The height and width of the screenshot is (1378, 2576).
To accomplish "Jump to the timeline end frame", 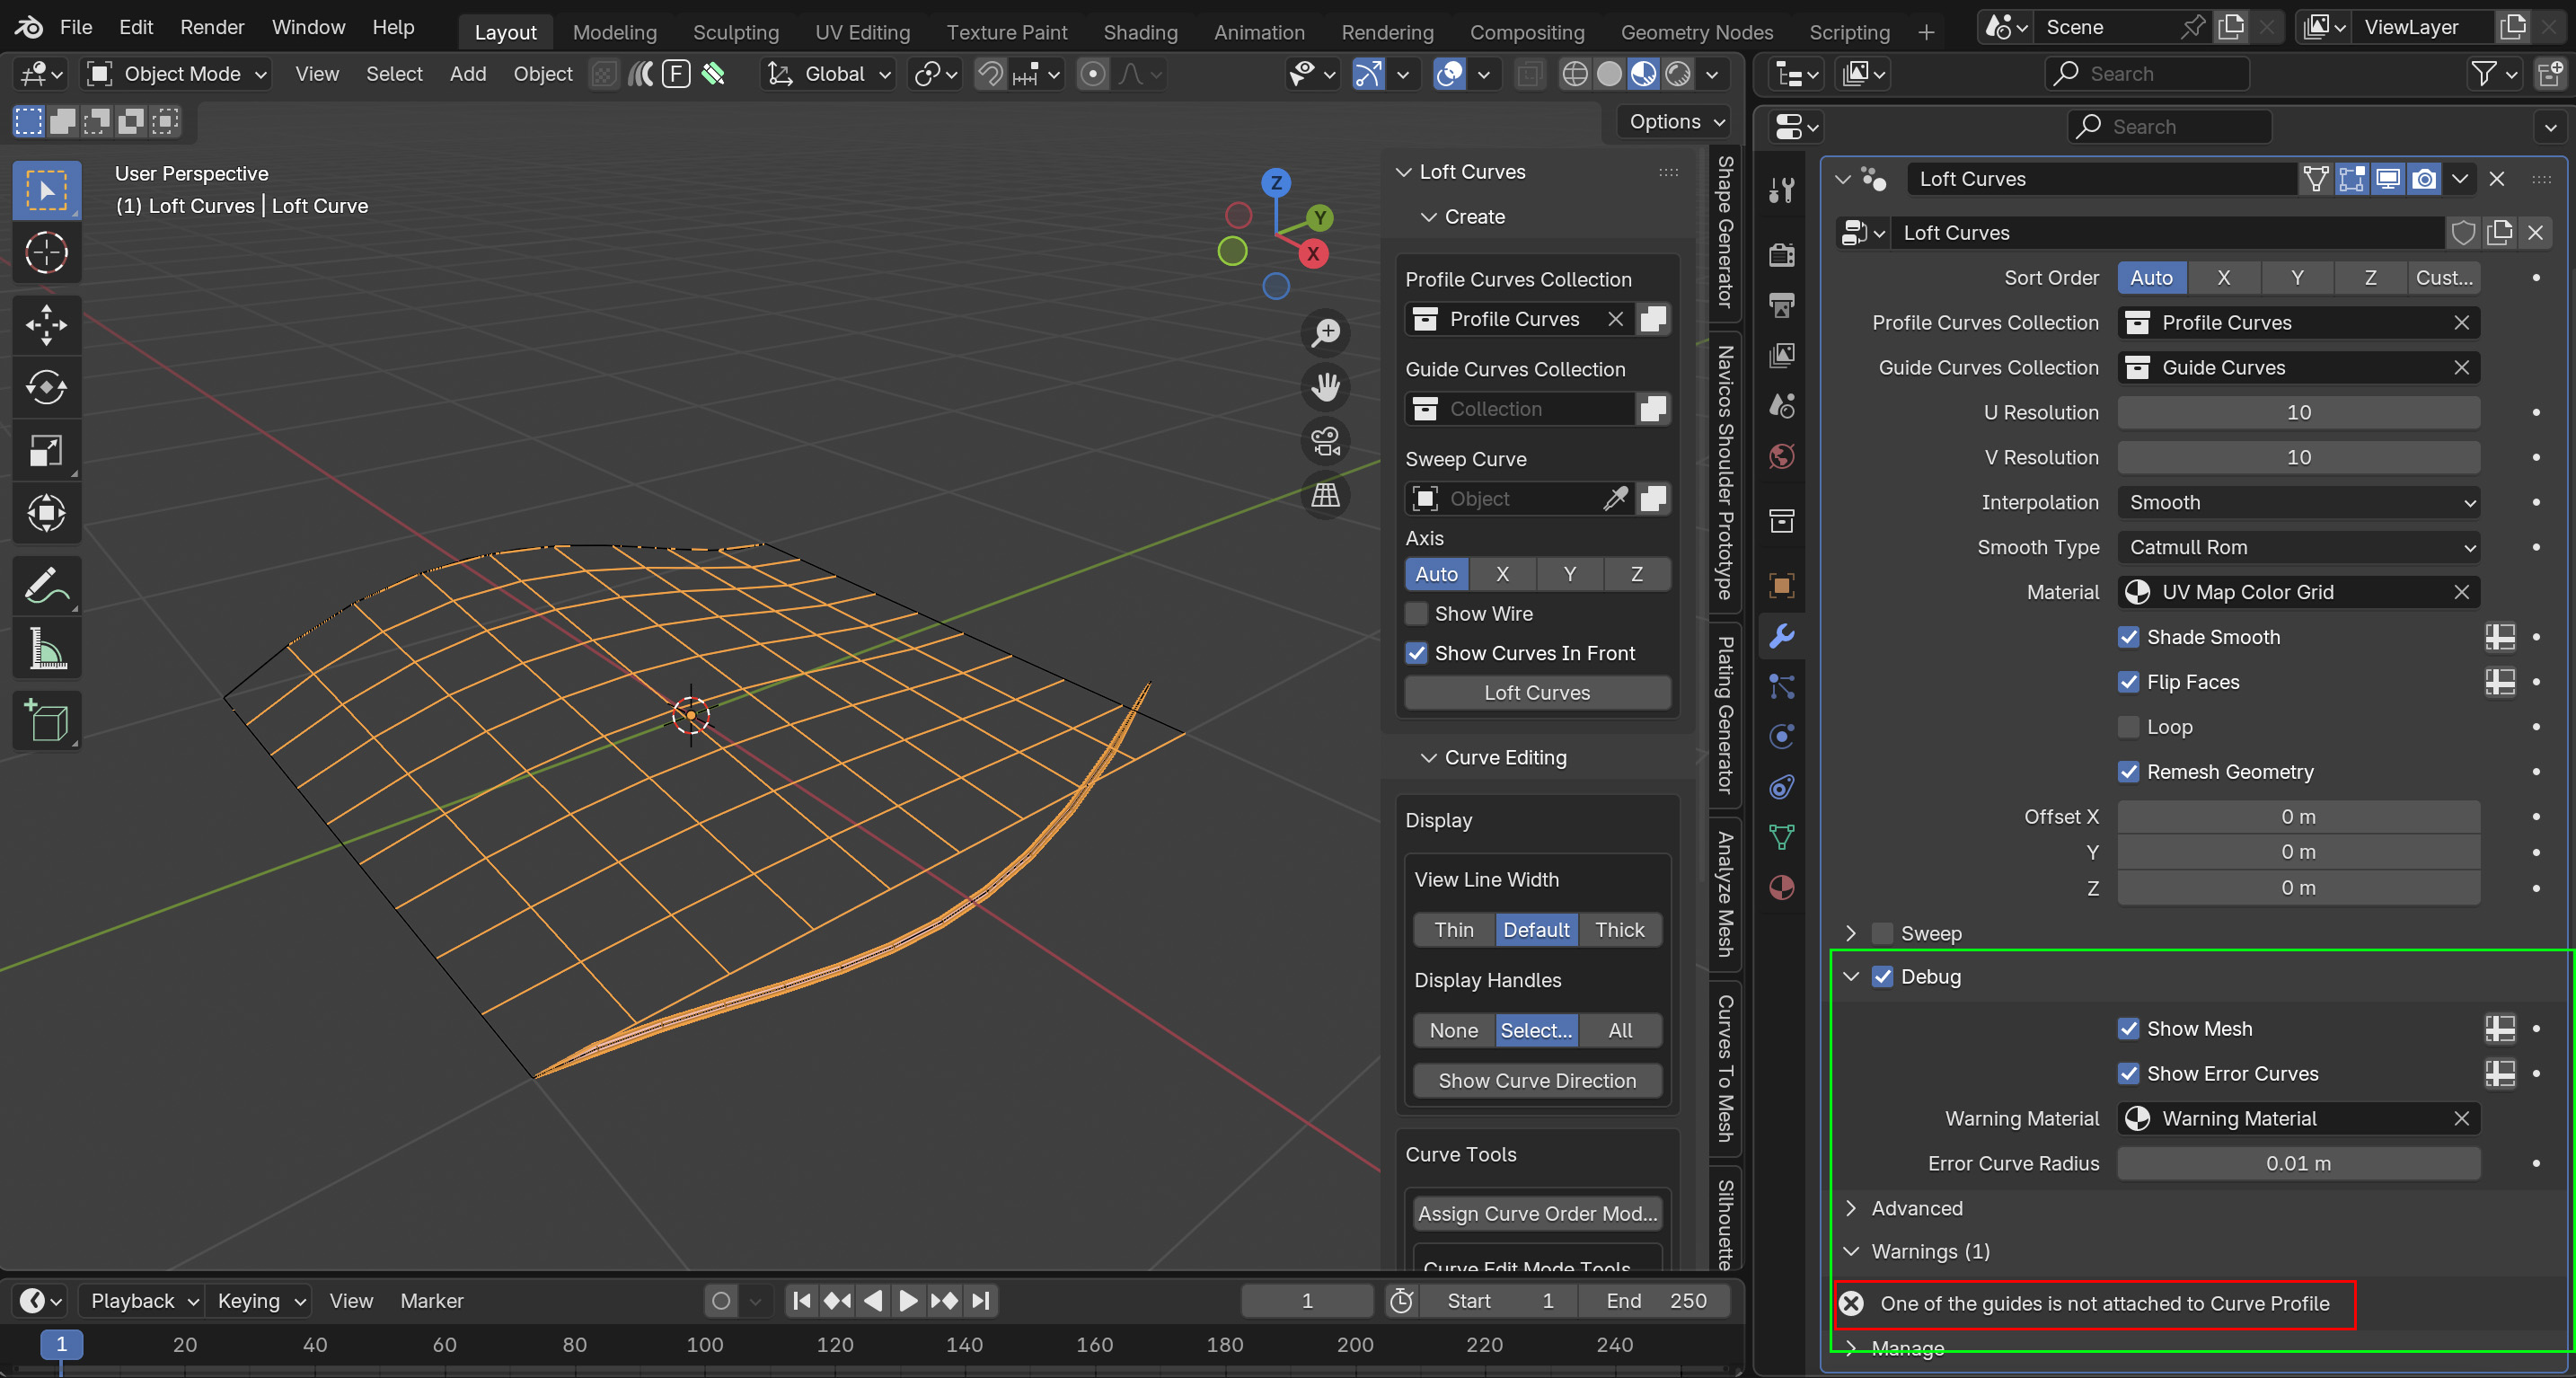I will tap(982, 1300).
